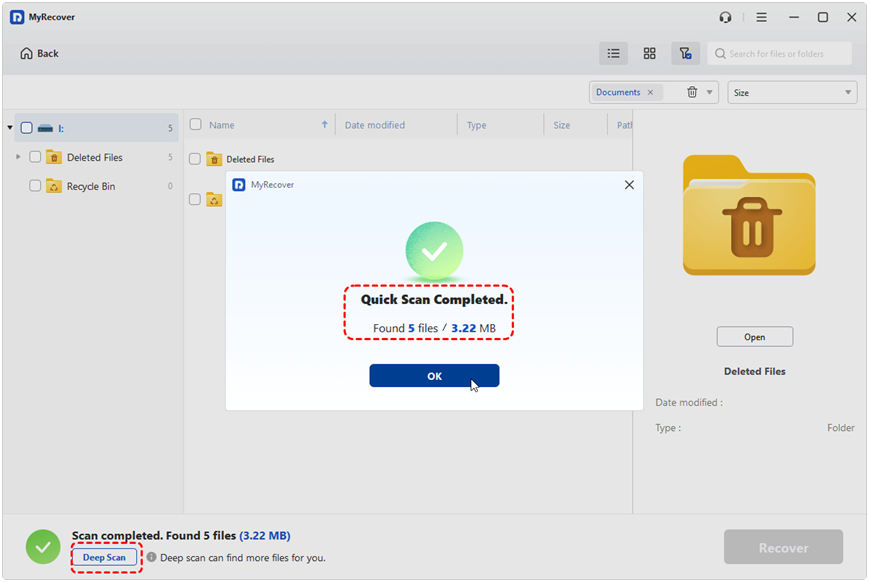Focus the search files or folders field
This screenshot has width=869, height=582.
click(780, 54)
